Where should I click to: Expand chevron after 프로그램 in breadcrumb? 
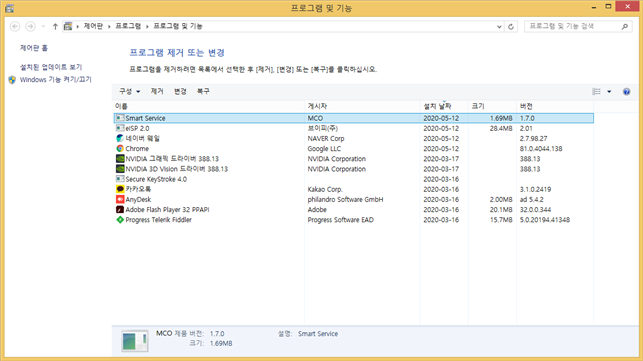pos(147,27)
